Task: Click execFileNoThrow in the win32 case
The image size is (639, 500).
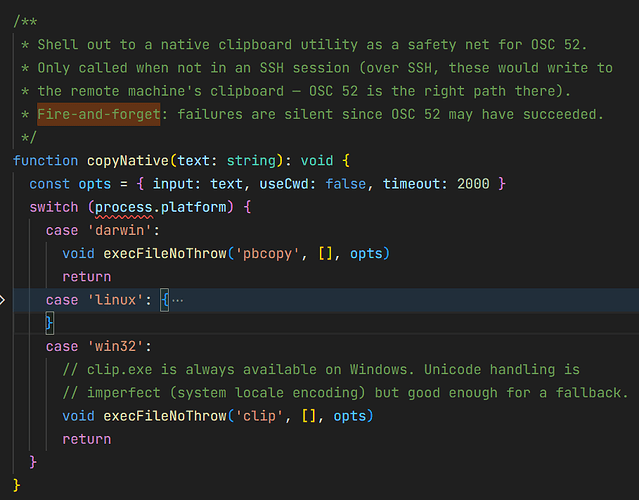Action: point(165,416)
